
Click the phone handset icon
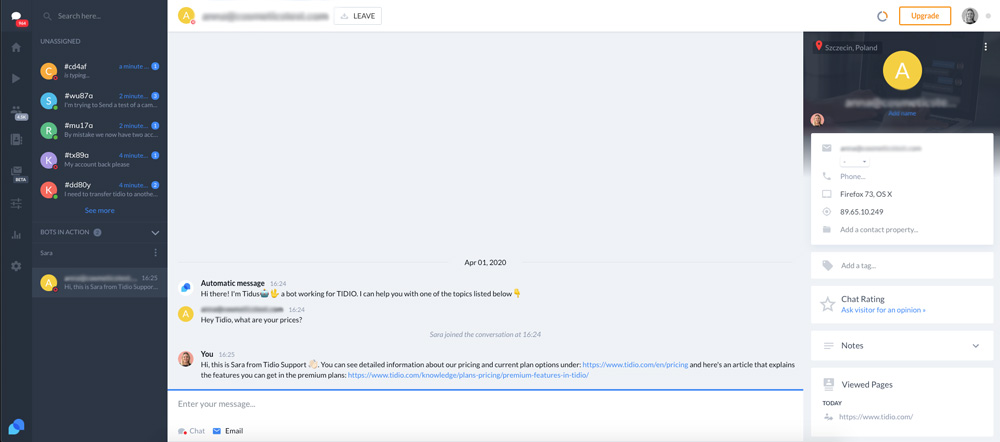pyautogui.click(x=827, y=176)
